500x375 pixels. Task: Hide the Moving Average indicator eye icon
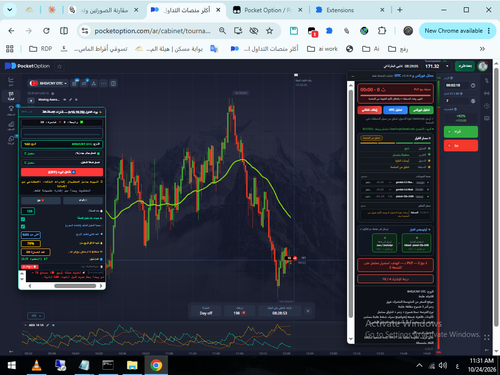coord(65,100)
